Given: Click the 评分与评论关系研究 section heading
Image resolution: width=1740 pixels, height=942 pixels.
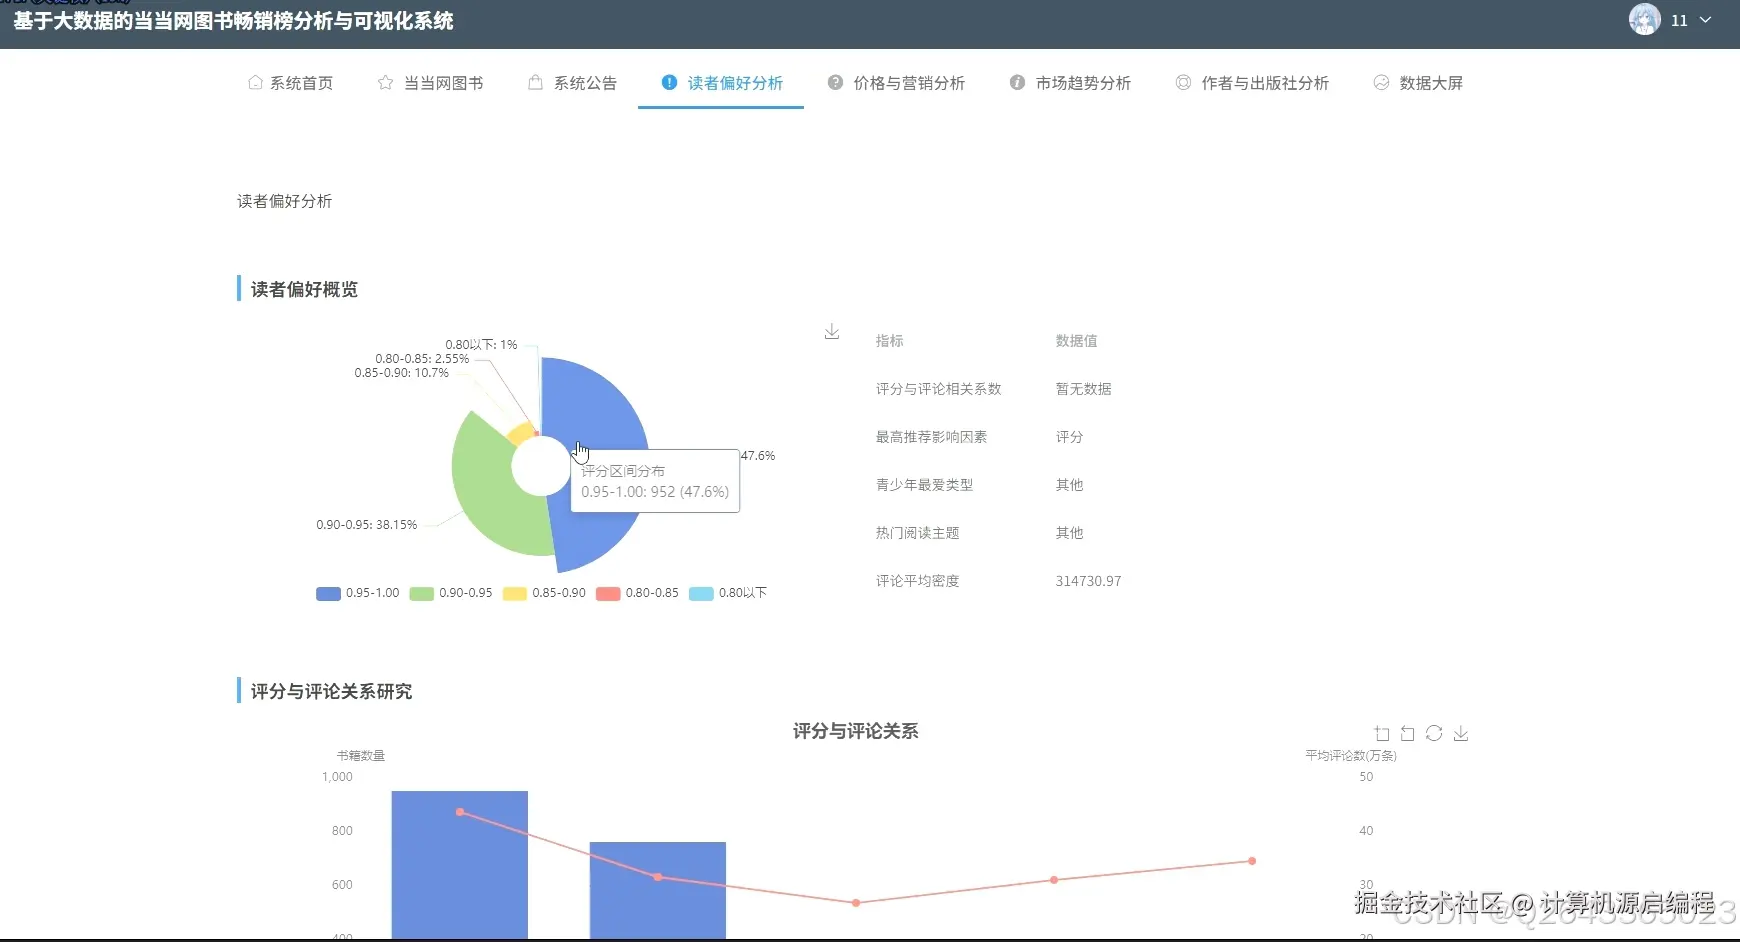Looking at the screenshot, I should [x=331, y=691].
